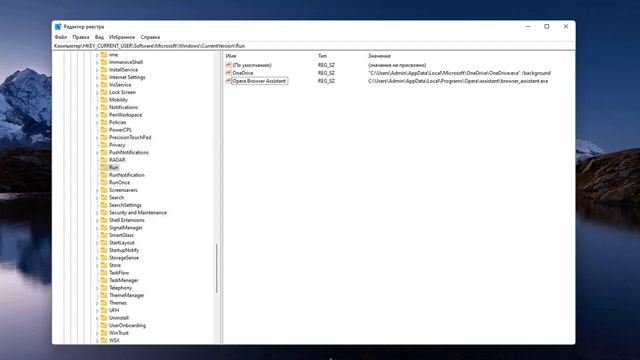The image size is (640, 360).
Task: Select the Mobility folder icon
Action: point(104,100)
